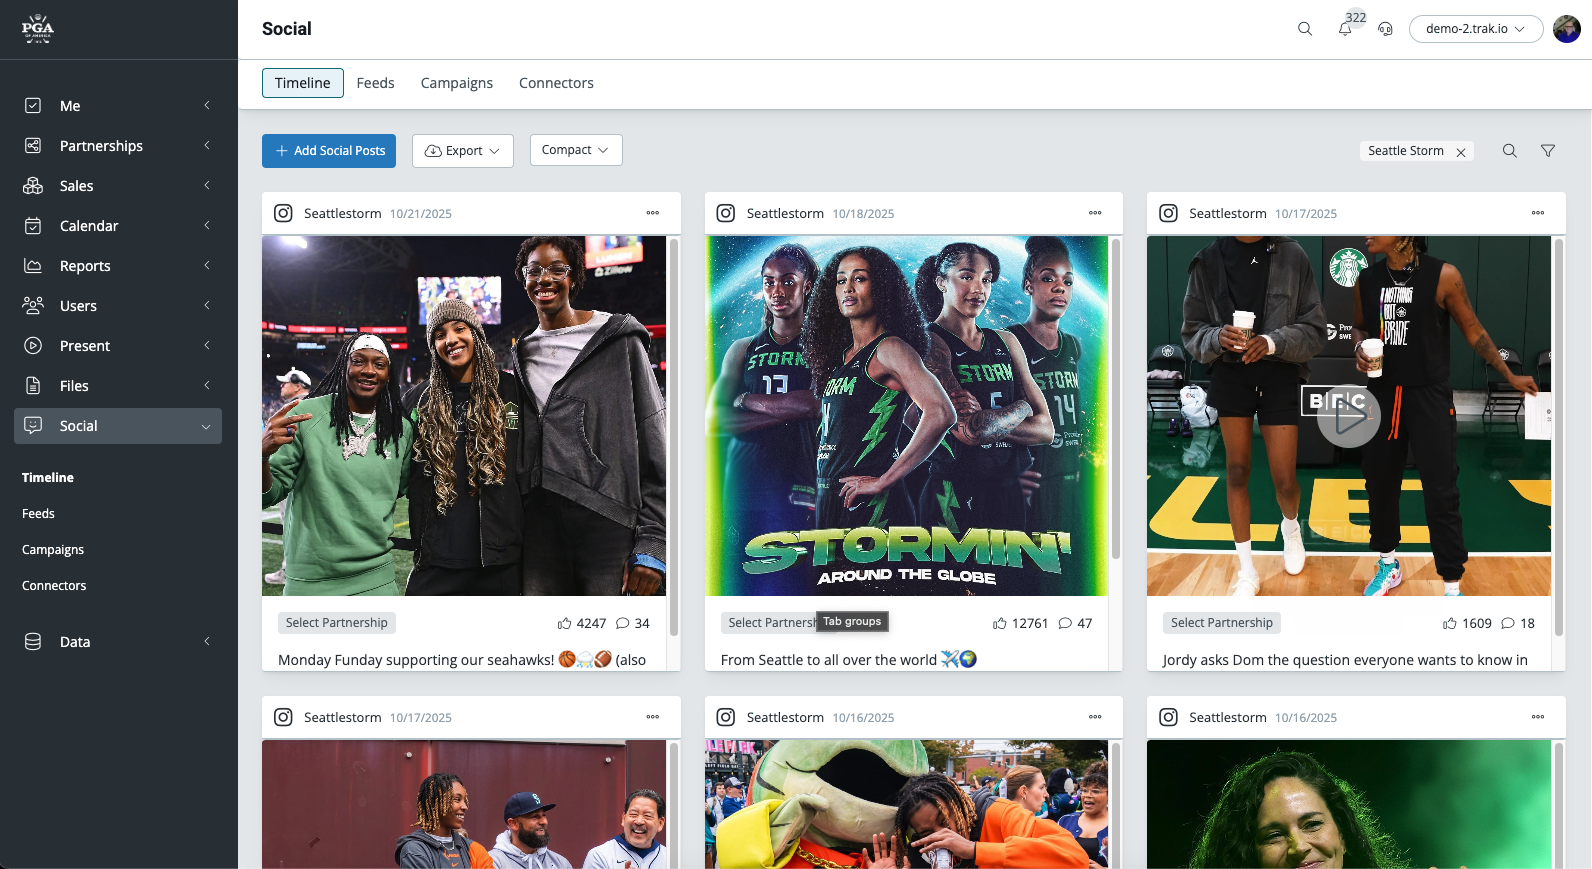1592x869 pixels.
Task: Click the support headset icon
Action: (1385, 29)
